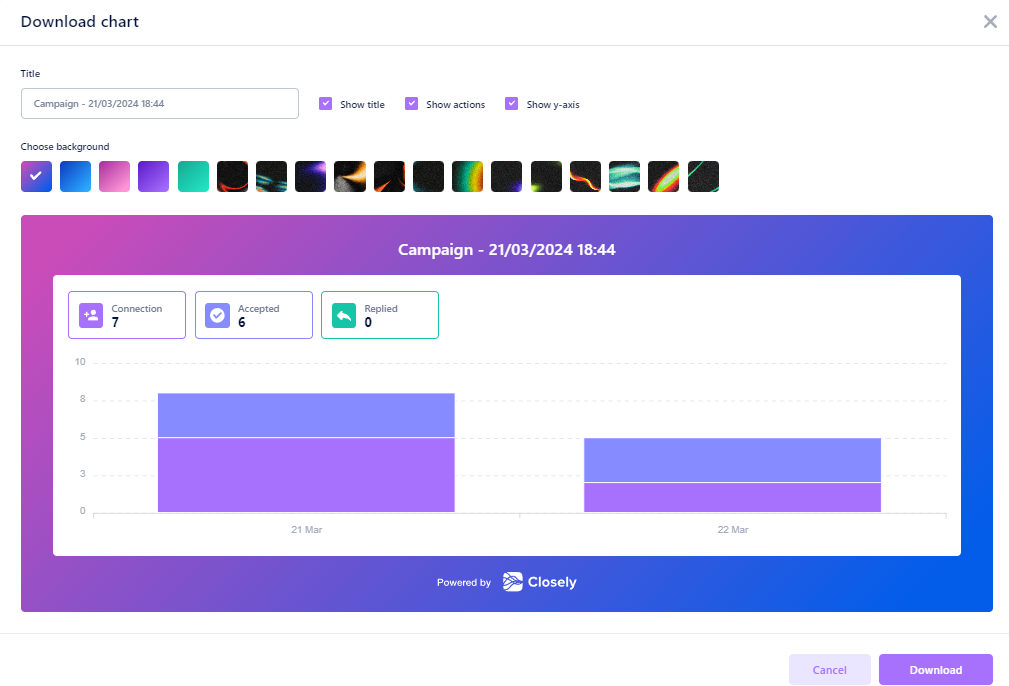Image resolution: width=1009 pixels, height=686 pixels.
Task: Click the Accepted checkmark icon
Action: 218,315
